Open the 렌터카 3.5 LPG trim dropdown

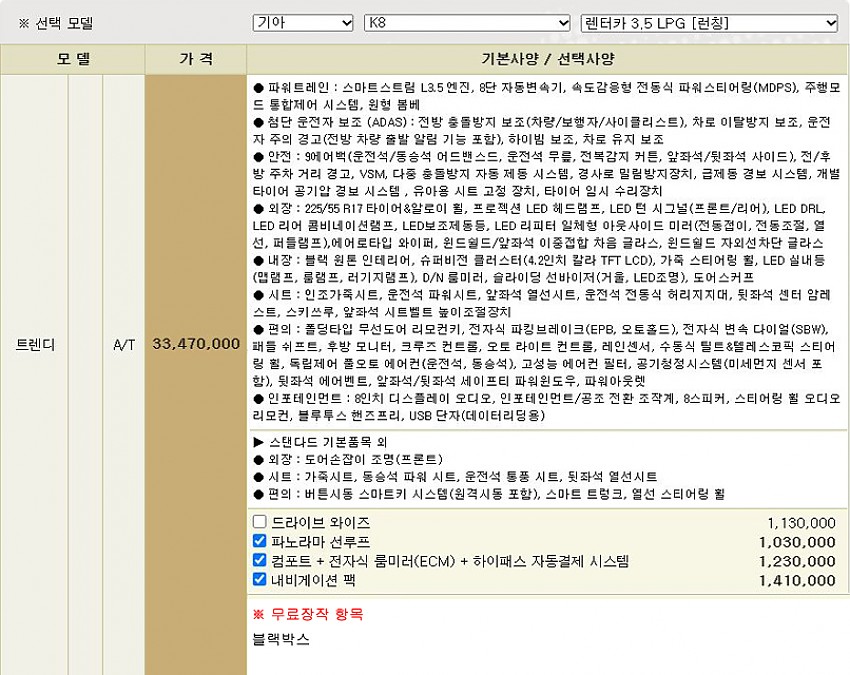click(708, 22)
